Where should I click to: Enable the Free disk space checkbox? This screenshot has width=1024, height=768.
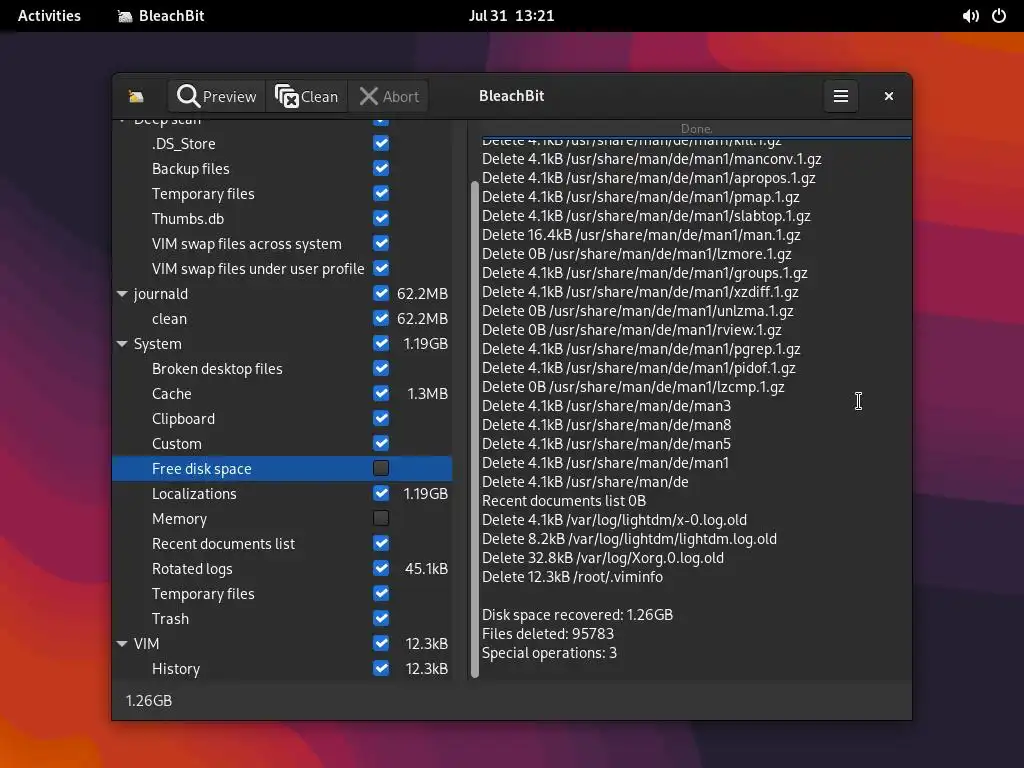tap(381, 468)
